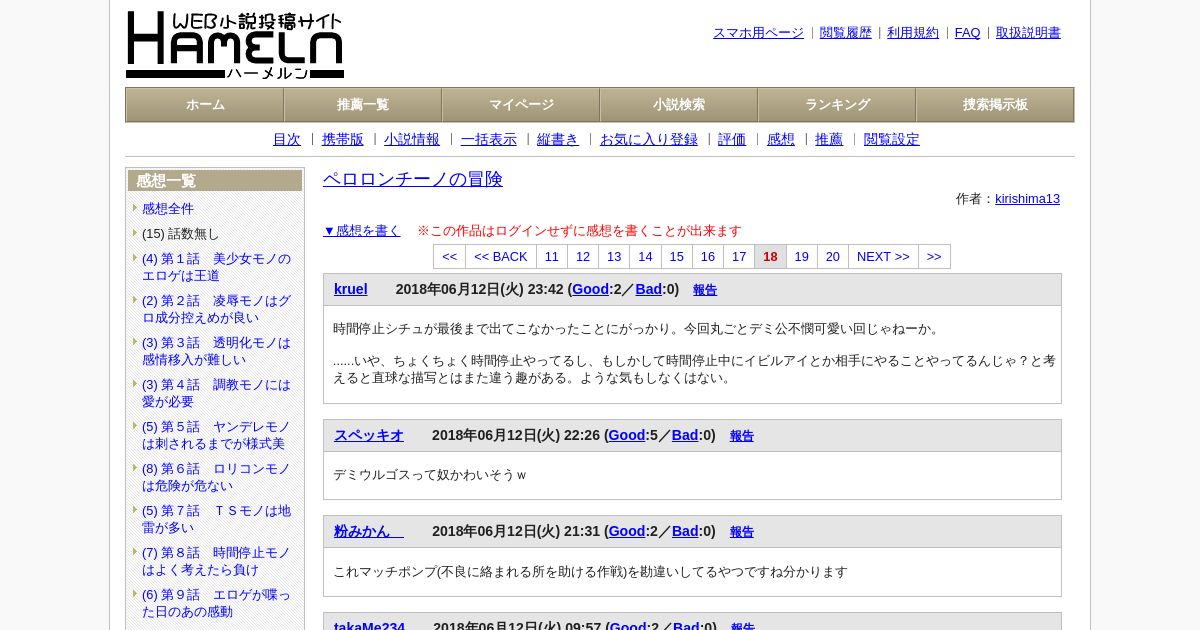1200x630 pixels.
Task: Open the 感想 link in submenu
Action: tap(781, 140)
